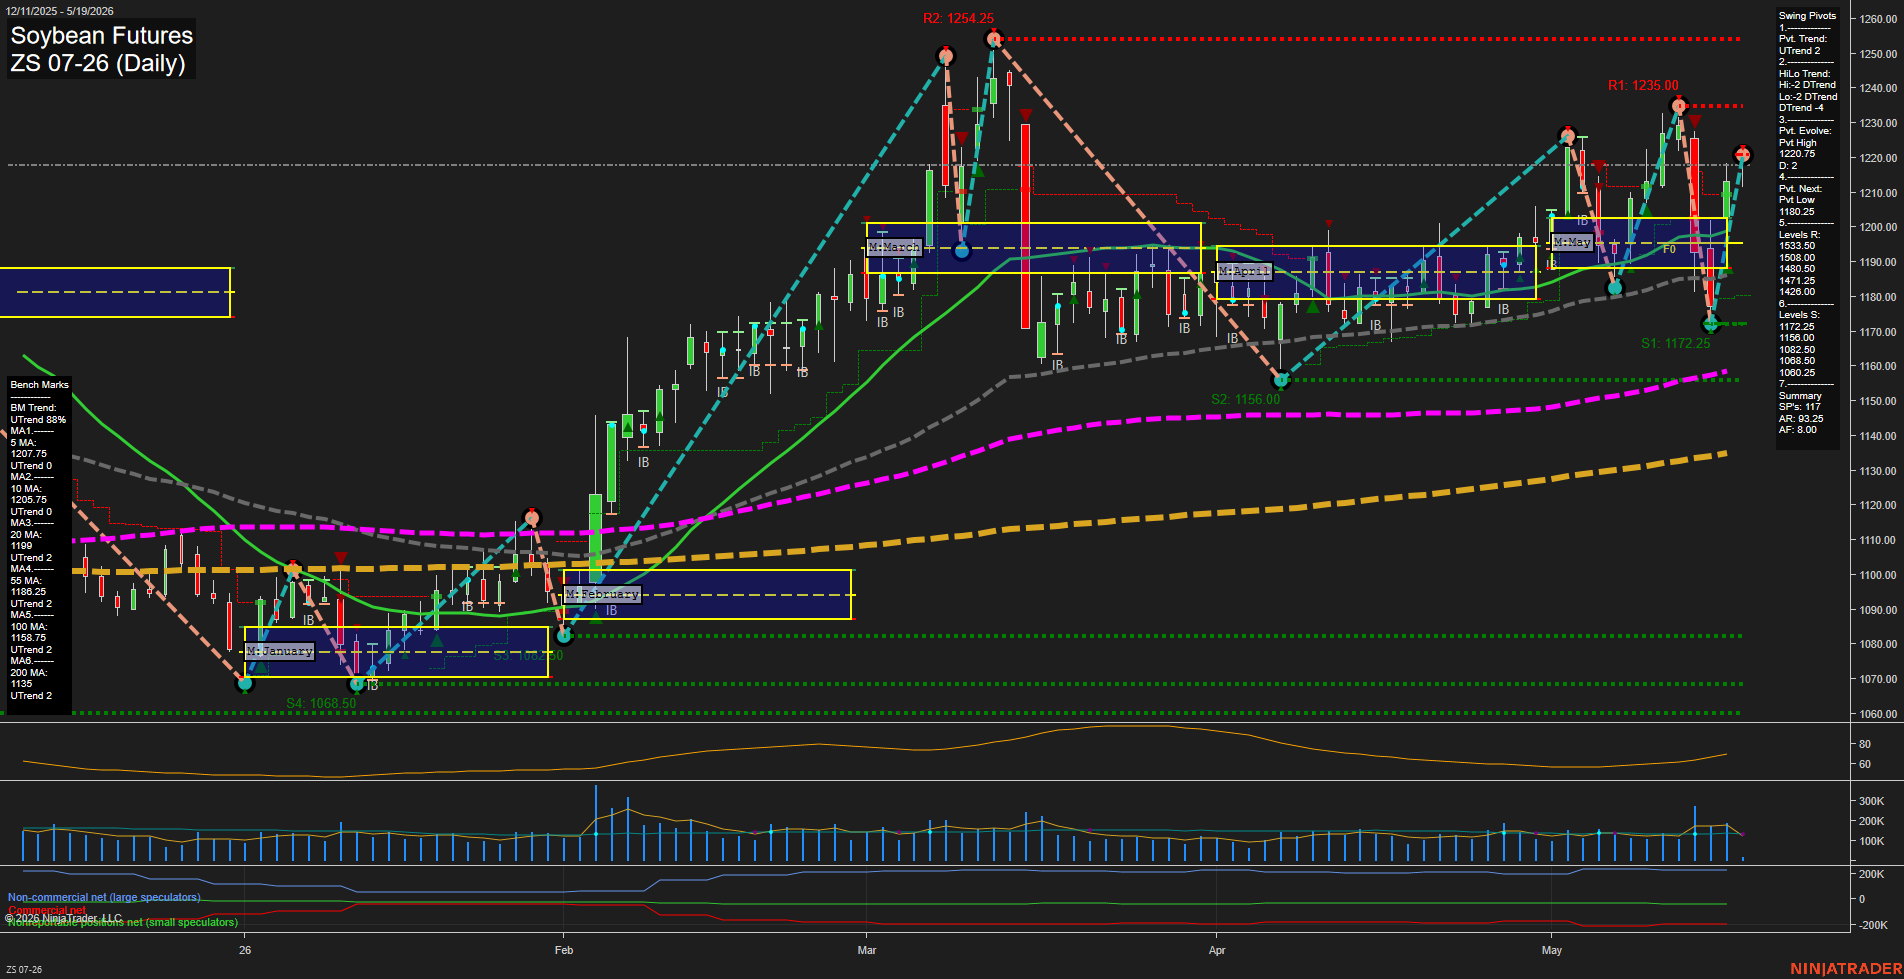Click the red 'R1: 1235.00' resistance label
This screenshot has height=979, width=1904.
coord(1643,85)
